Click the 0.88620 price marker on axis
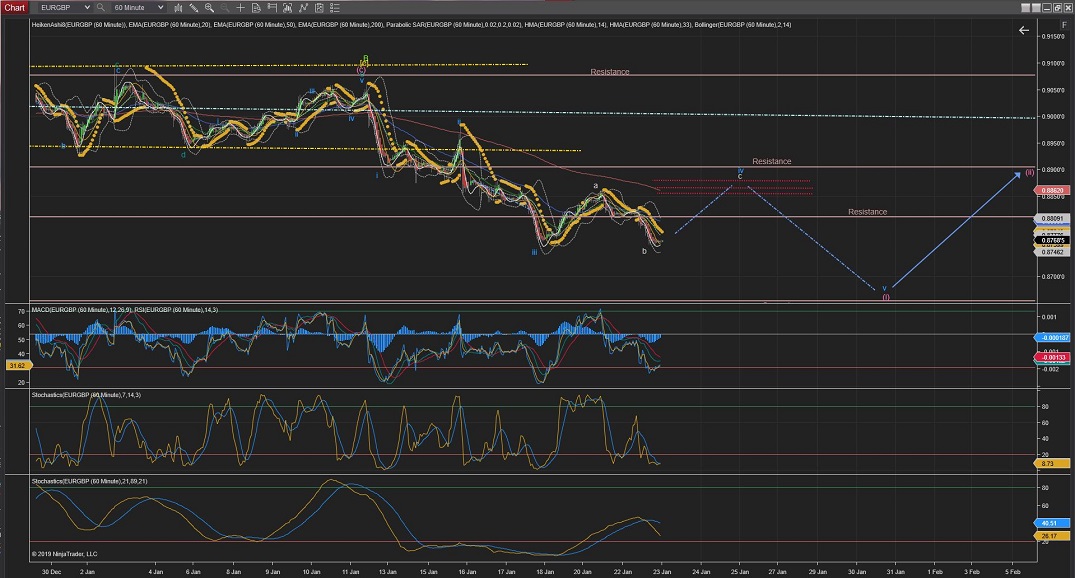This screenshot has height=578, width=1075. pyautogui.click(x=1052, y=190)
